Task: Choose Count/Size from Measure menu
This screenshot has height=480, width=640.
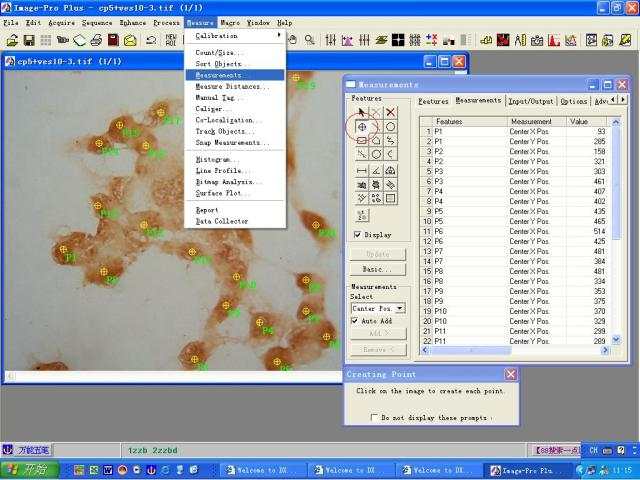Action: coord(217,52)
